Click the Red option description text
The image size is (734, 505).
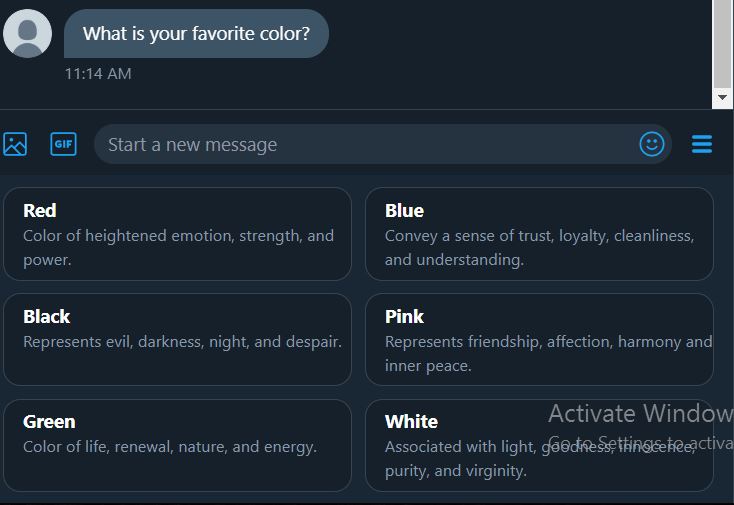(x=178, y=248)
